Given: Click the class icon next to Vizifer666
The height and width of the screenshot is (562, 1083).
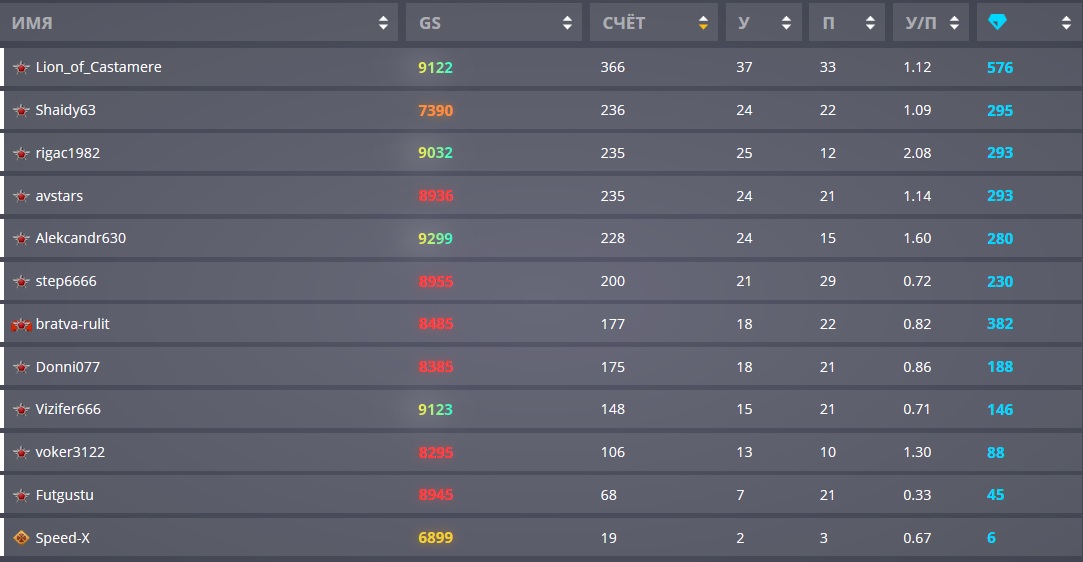Looking at the screenshot, I should point(21,409).
